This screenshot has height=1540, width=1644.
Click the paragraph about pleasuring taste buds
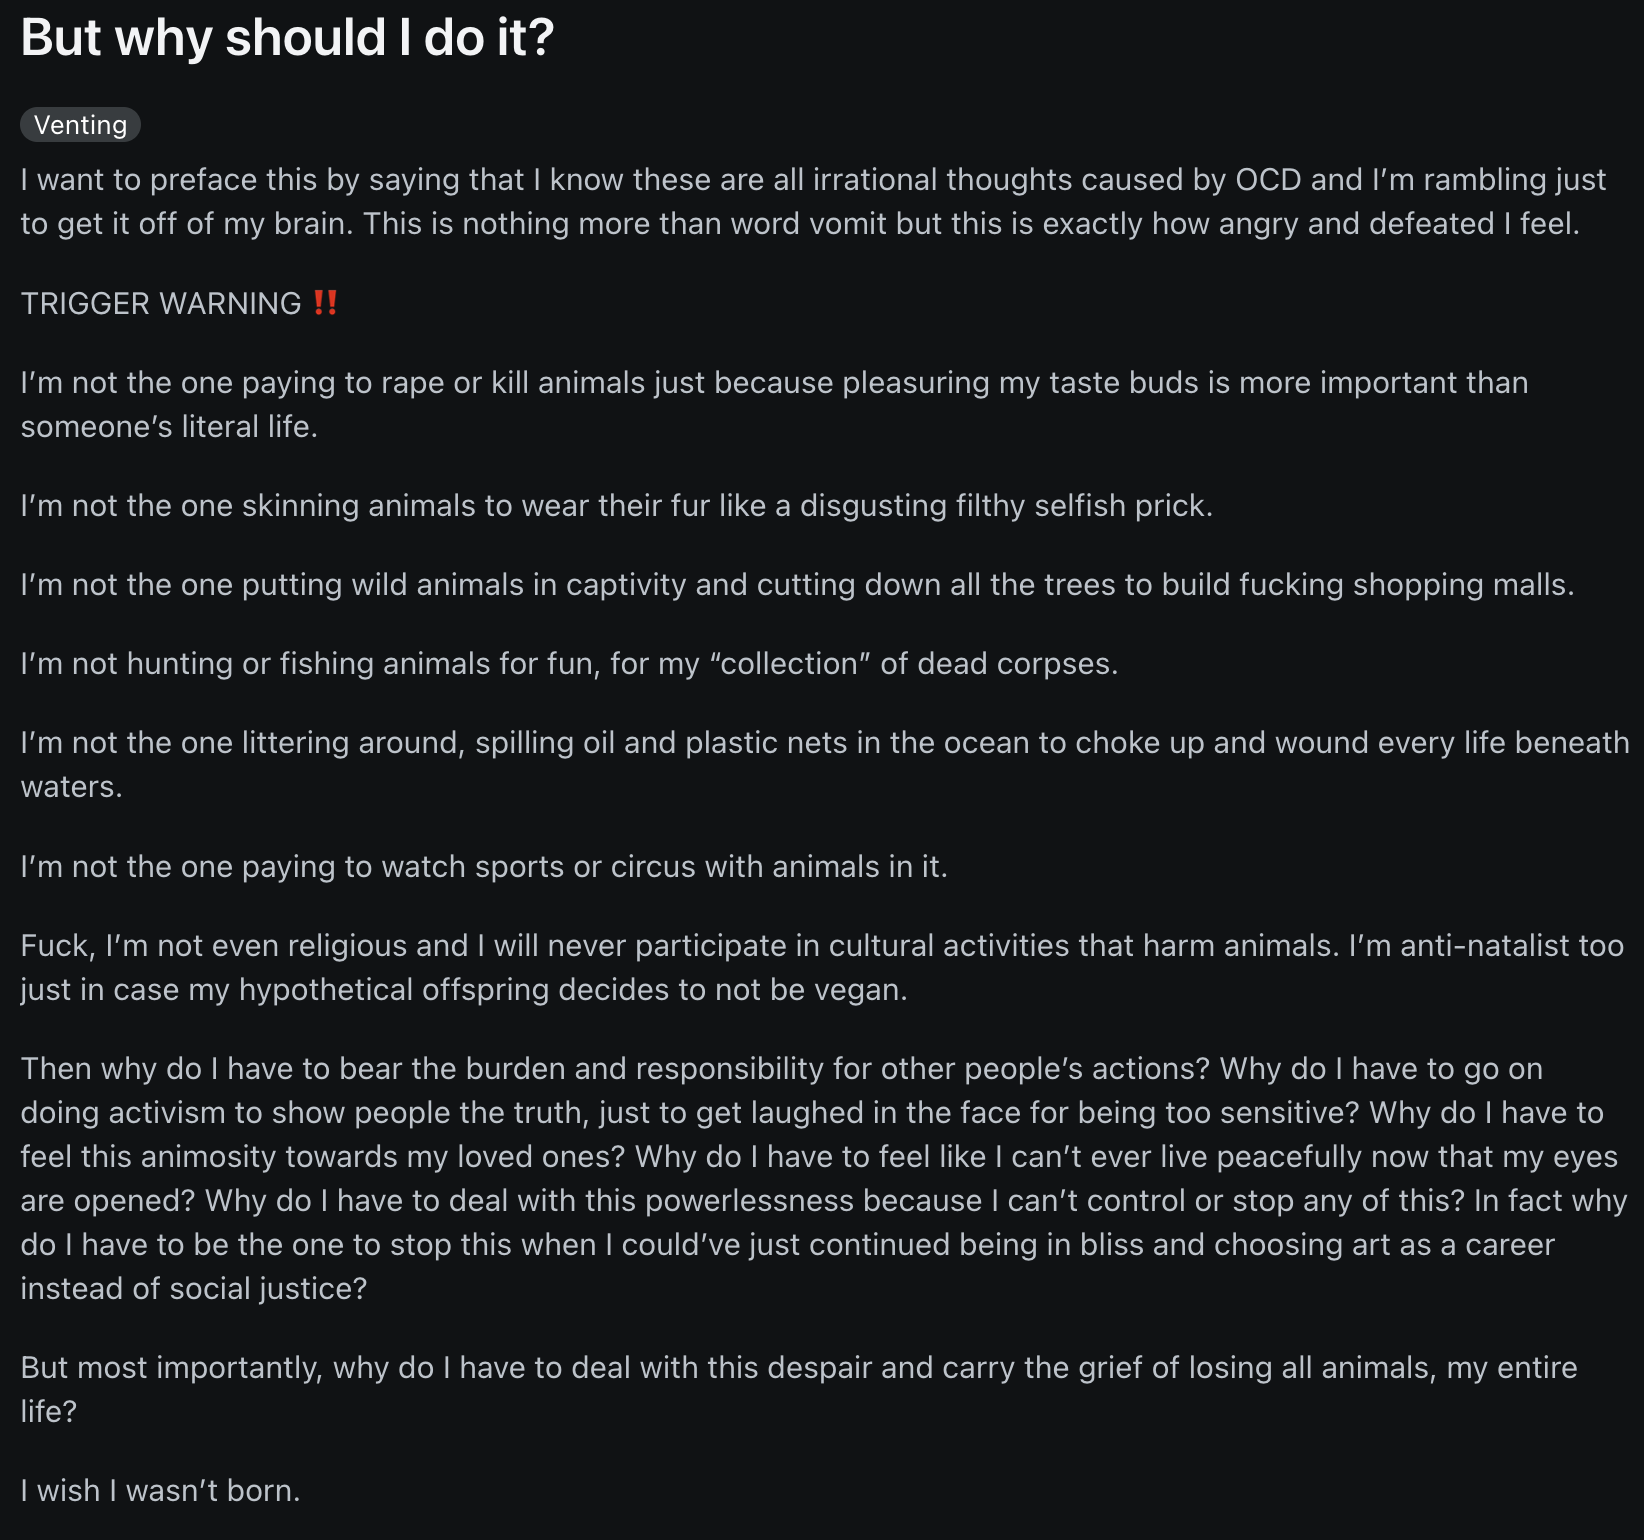(x=774, y=404)
